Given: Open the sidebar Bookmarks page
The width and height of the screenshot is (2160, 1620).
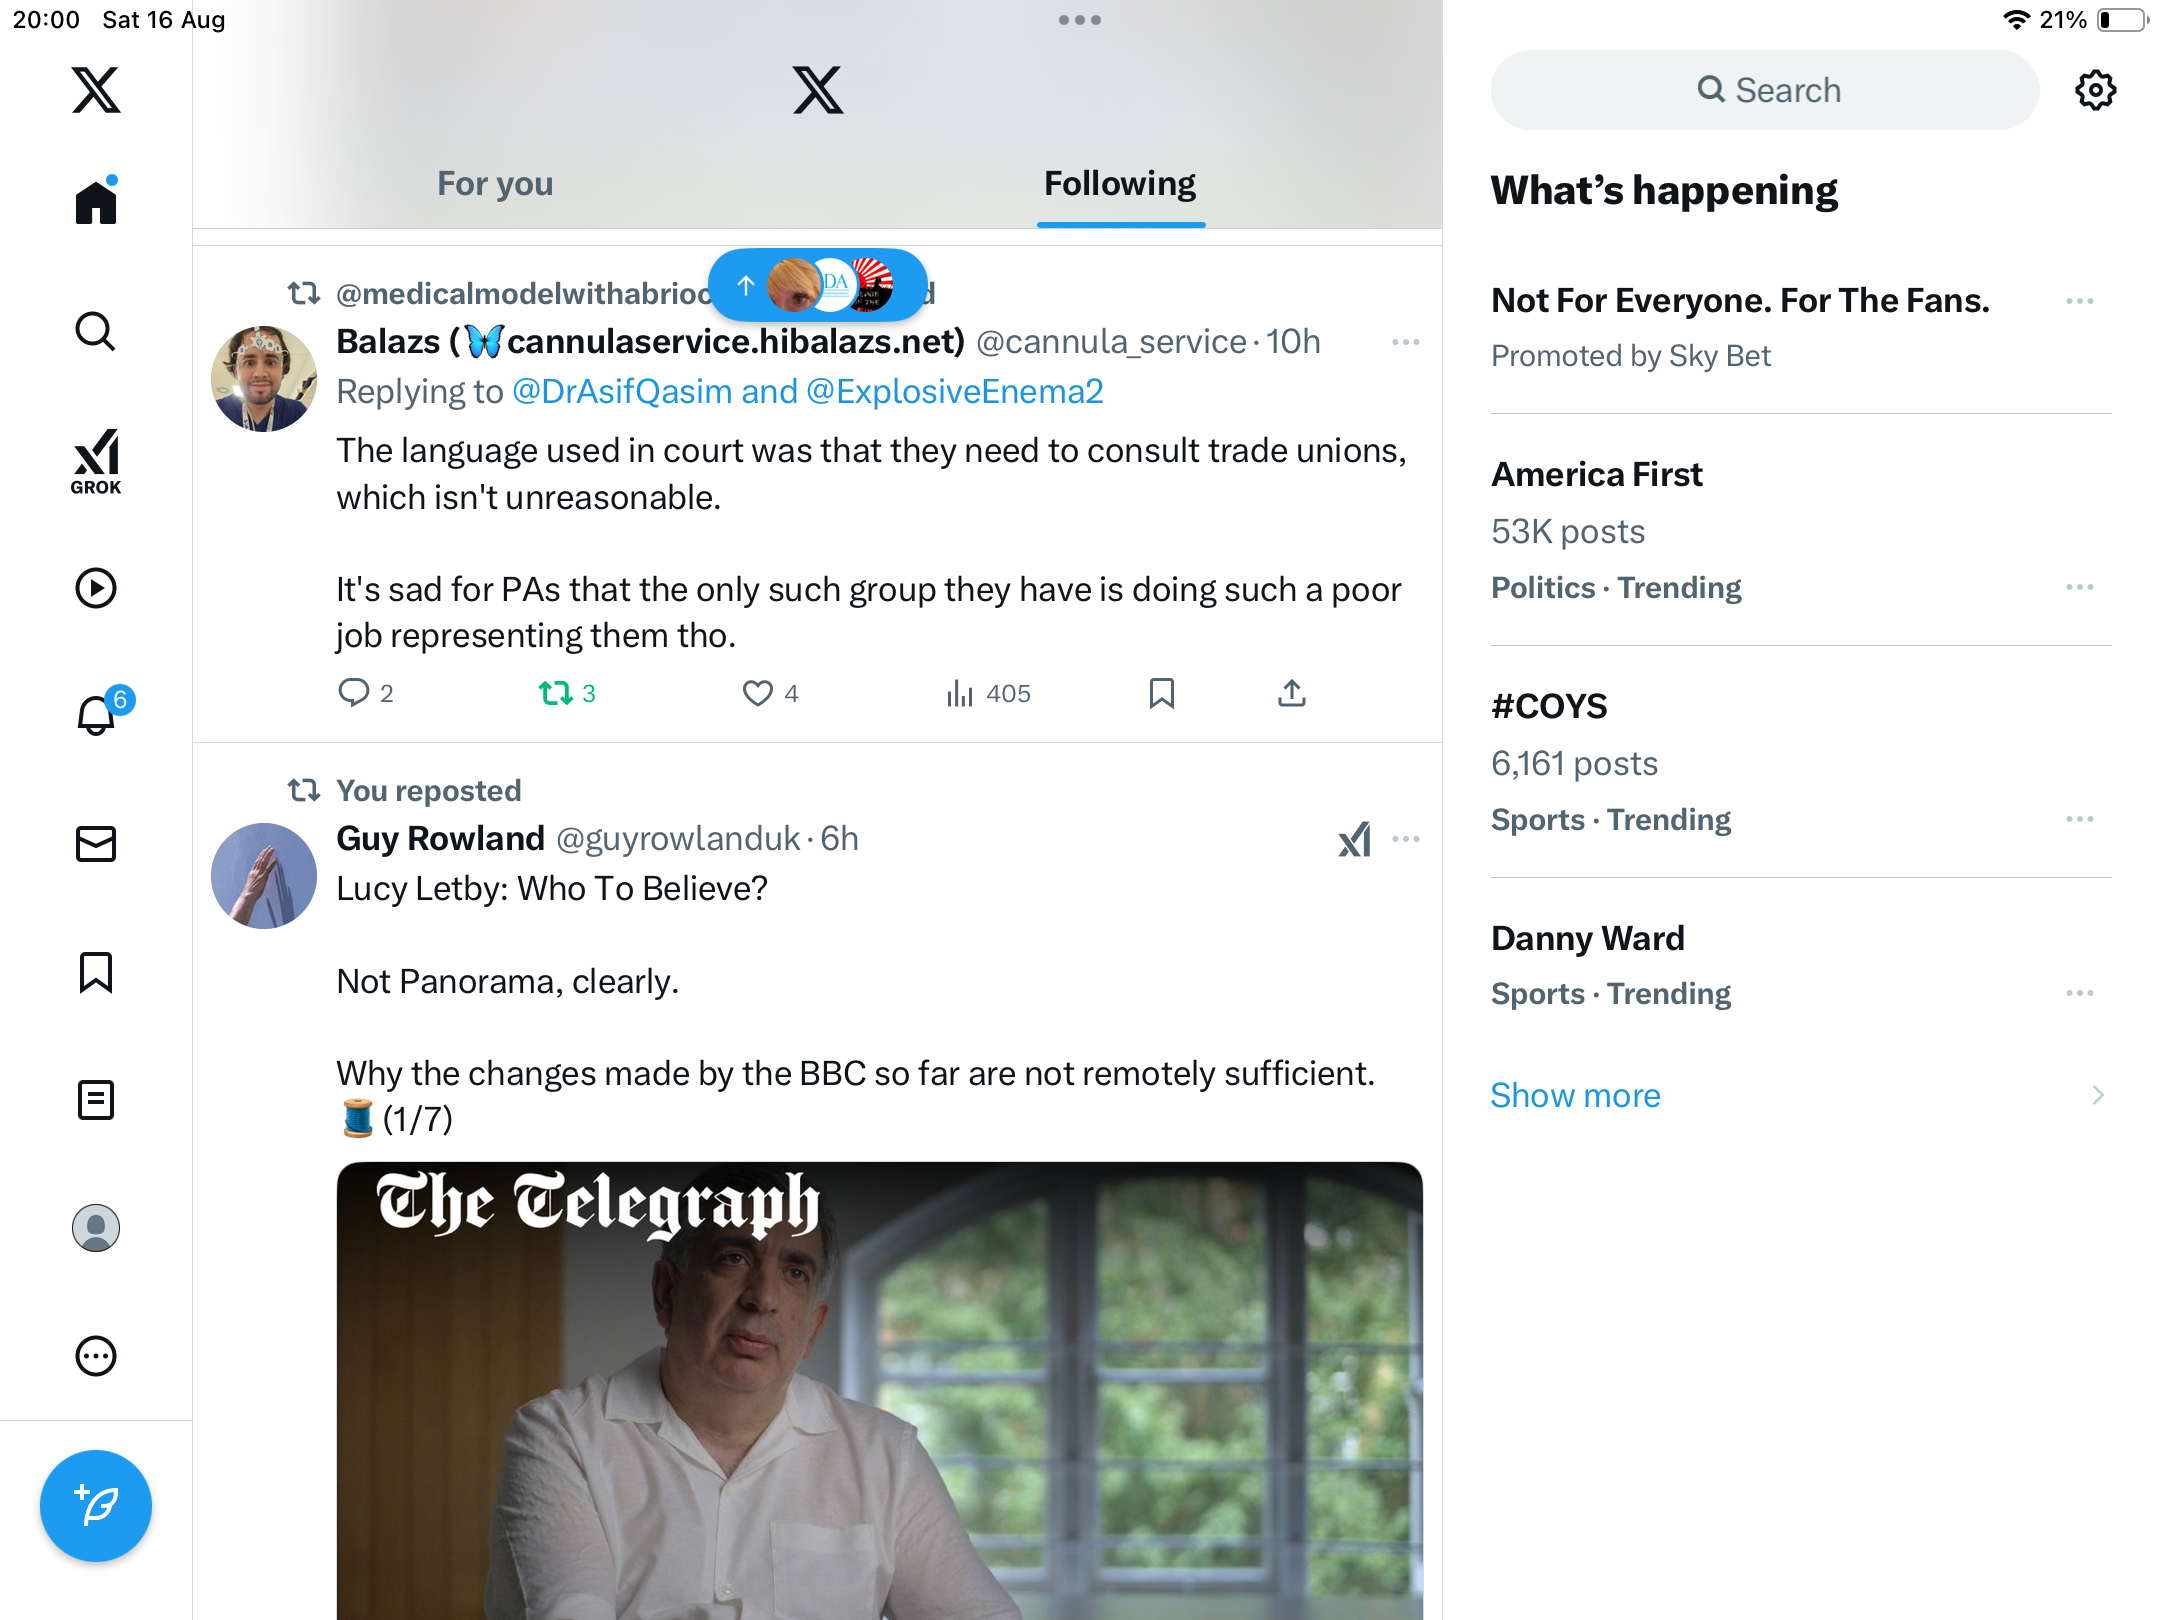Looking at the screenshot, I should pyautogui.click(x=96, y=972).
